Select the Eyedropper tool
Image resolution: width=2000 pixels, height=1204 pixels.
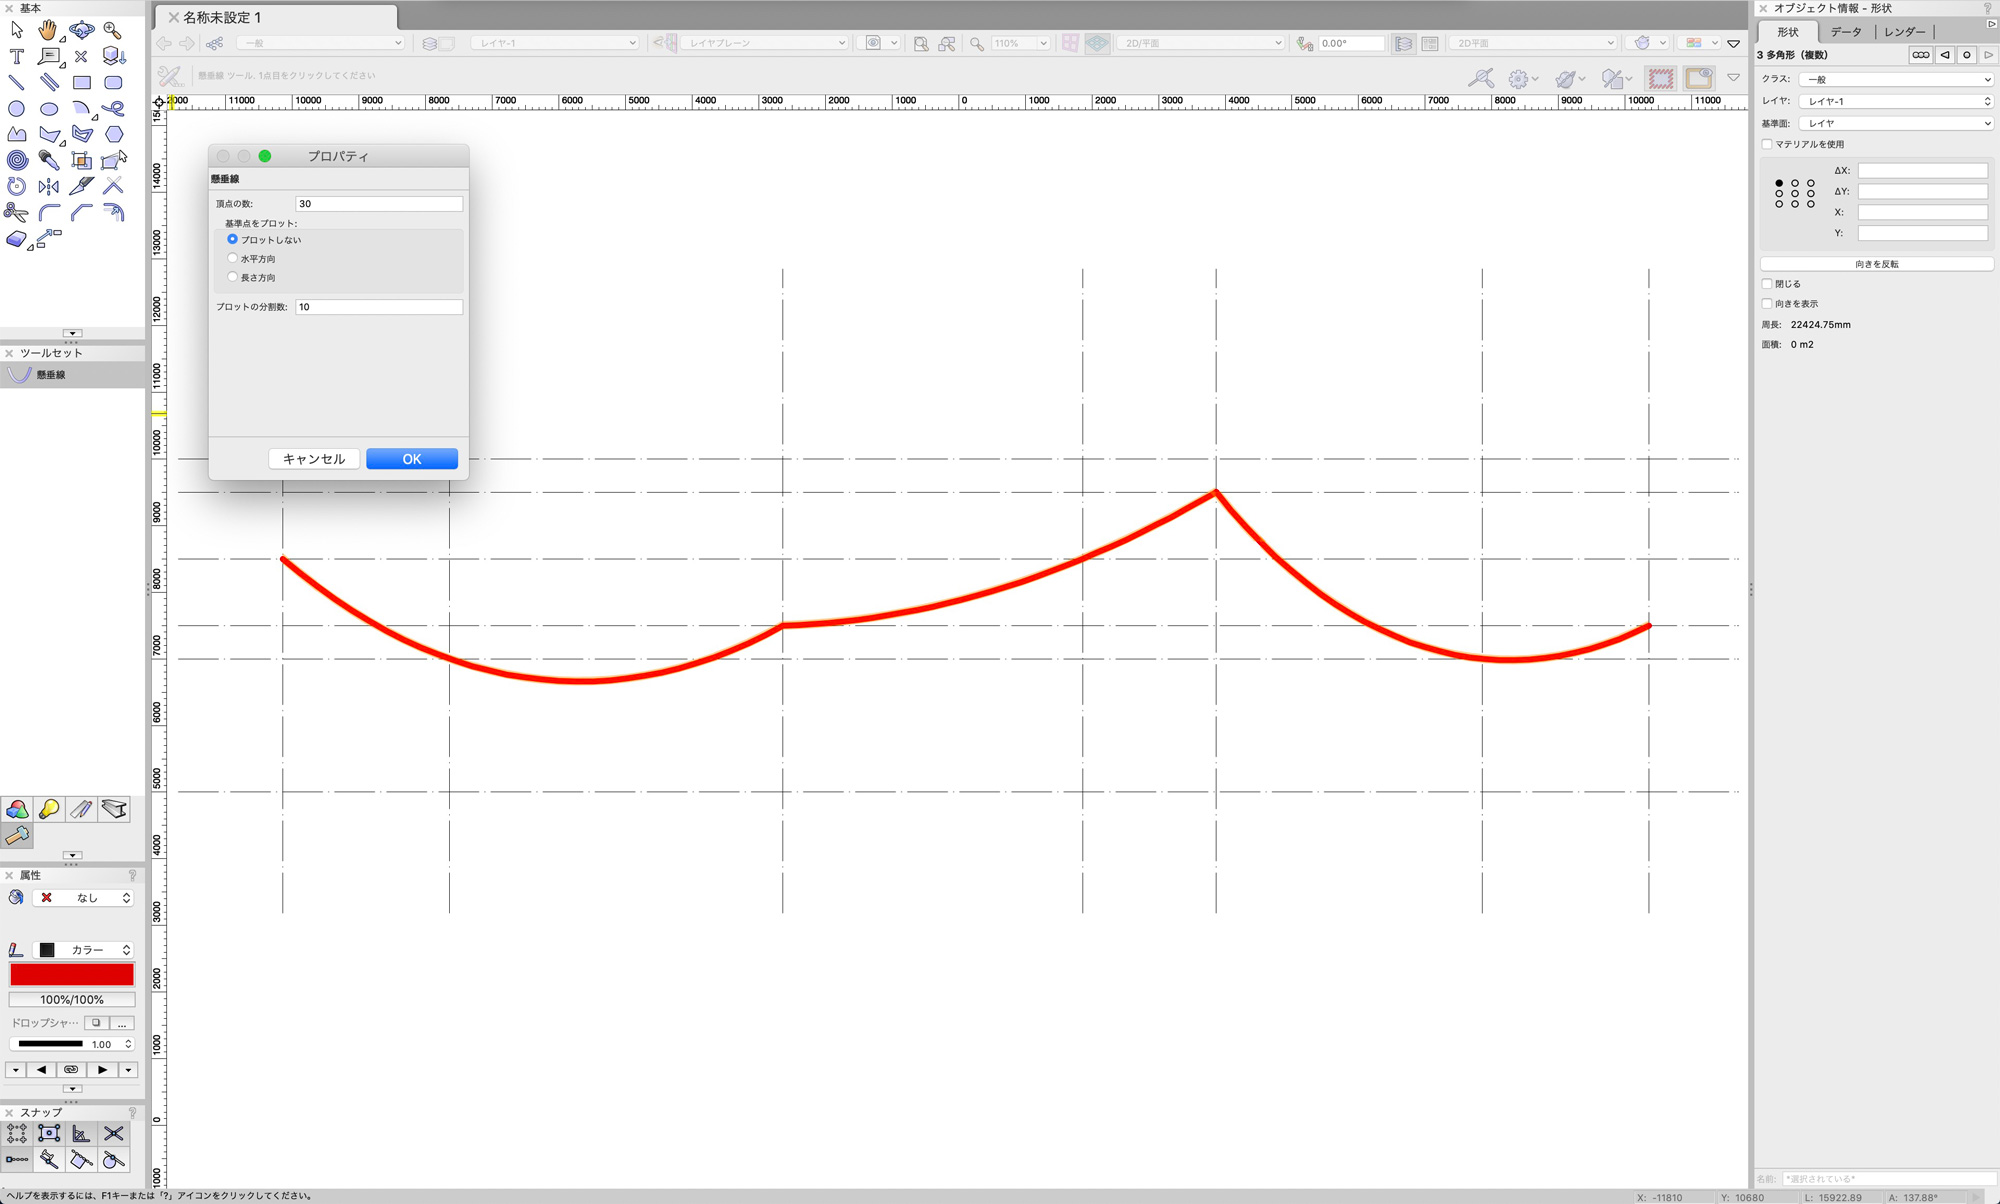[49, 160]
